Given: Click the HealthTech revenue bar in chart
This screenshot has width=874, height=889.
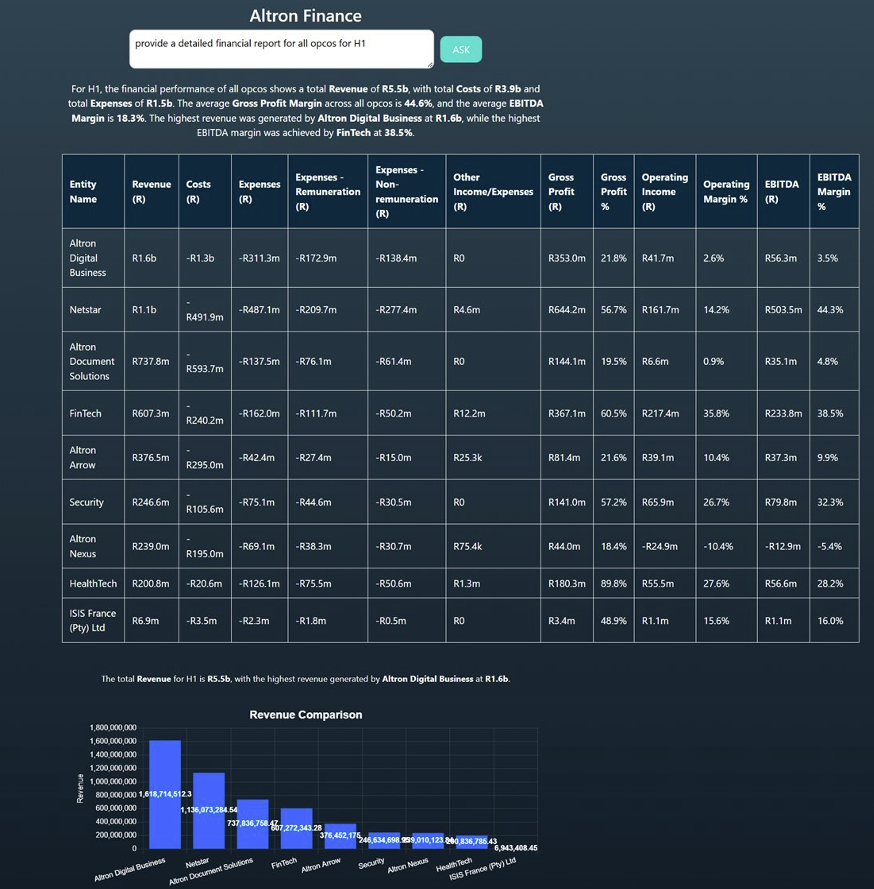Looking at the screenshot, I should tap(472, 842).
